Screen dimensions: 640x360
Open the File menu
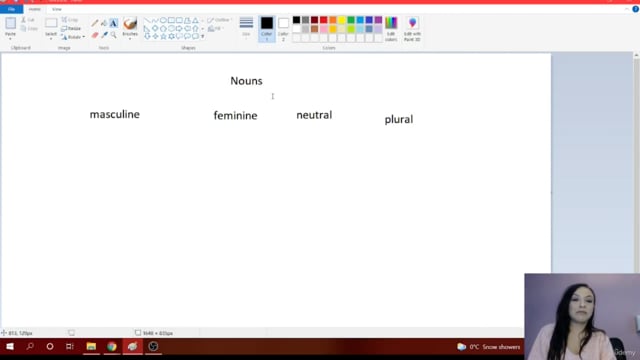(11, 9)
